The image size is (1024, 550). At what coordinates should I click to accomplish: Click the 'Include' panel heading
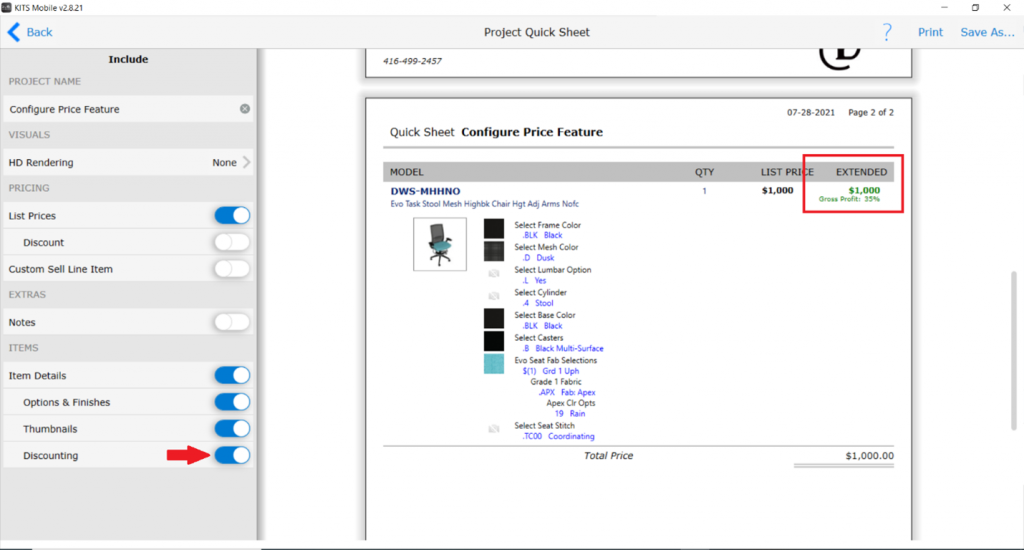pyautogui.click(x=128, y=59)
